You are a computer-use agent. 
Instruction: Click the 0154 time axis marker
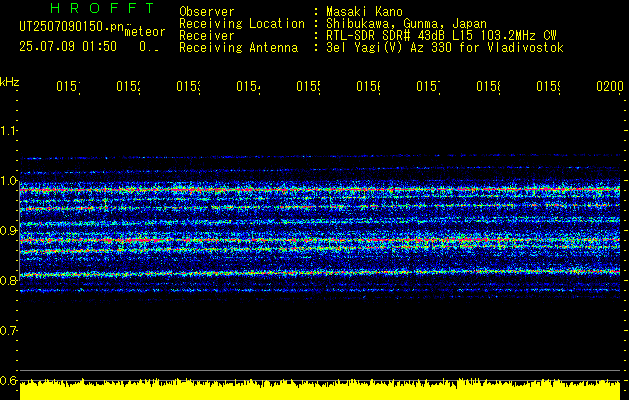point(248,86)
